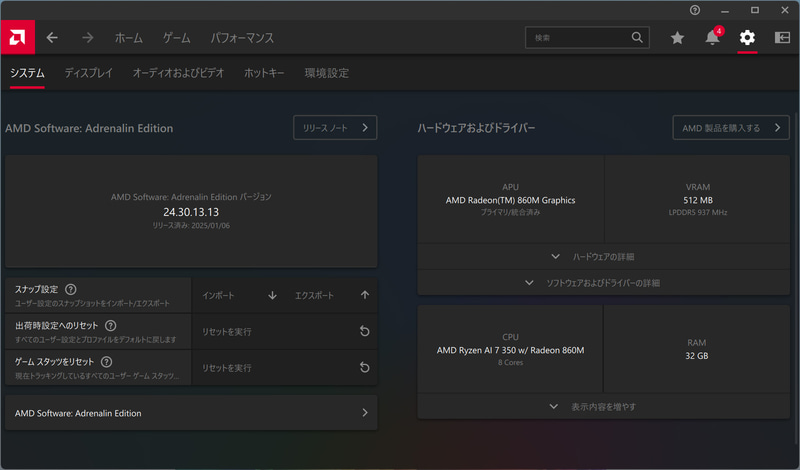Click reset icon for factory settings row
This screenshot has height=470, width=800.
pyautogui.click(x=364, y=331)
